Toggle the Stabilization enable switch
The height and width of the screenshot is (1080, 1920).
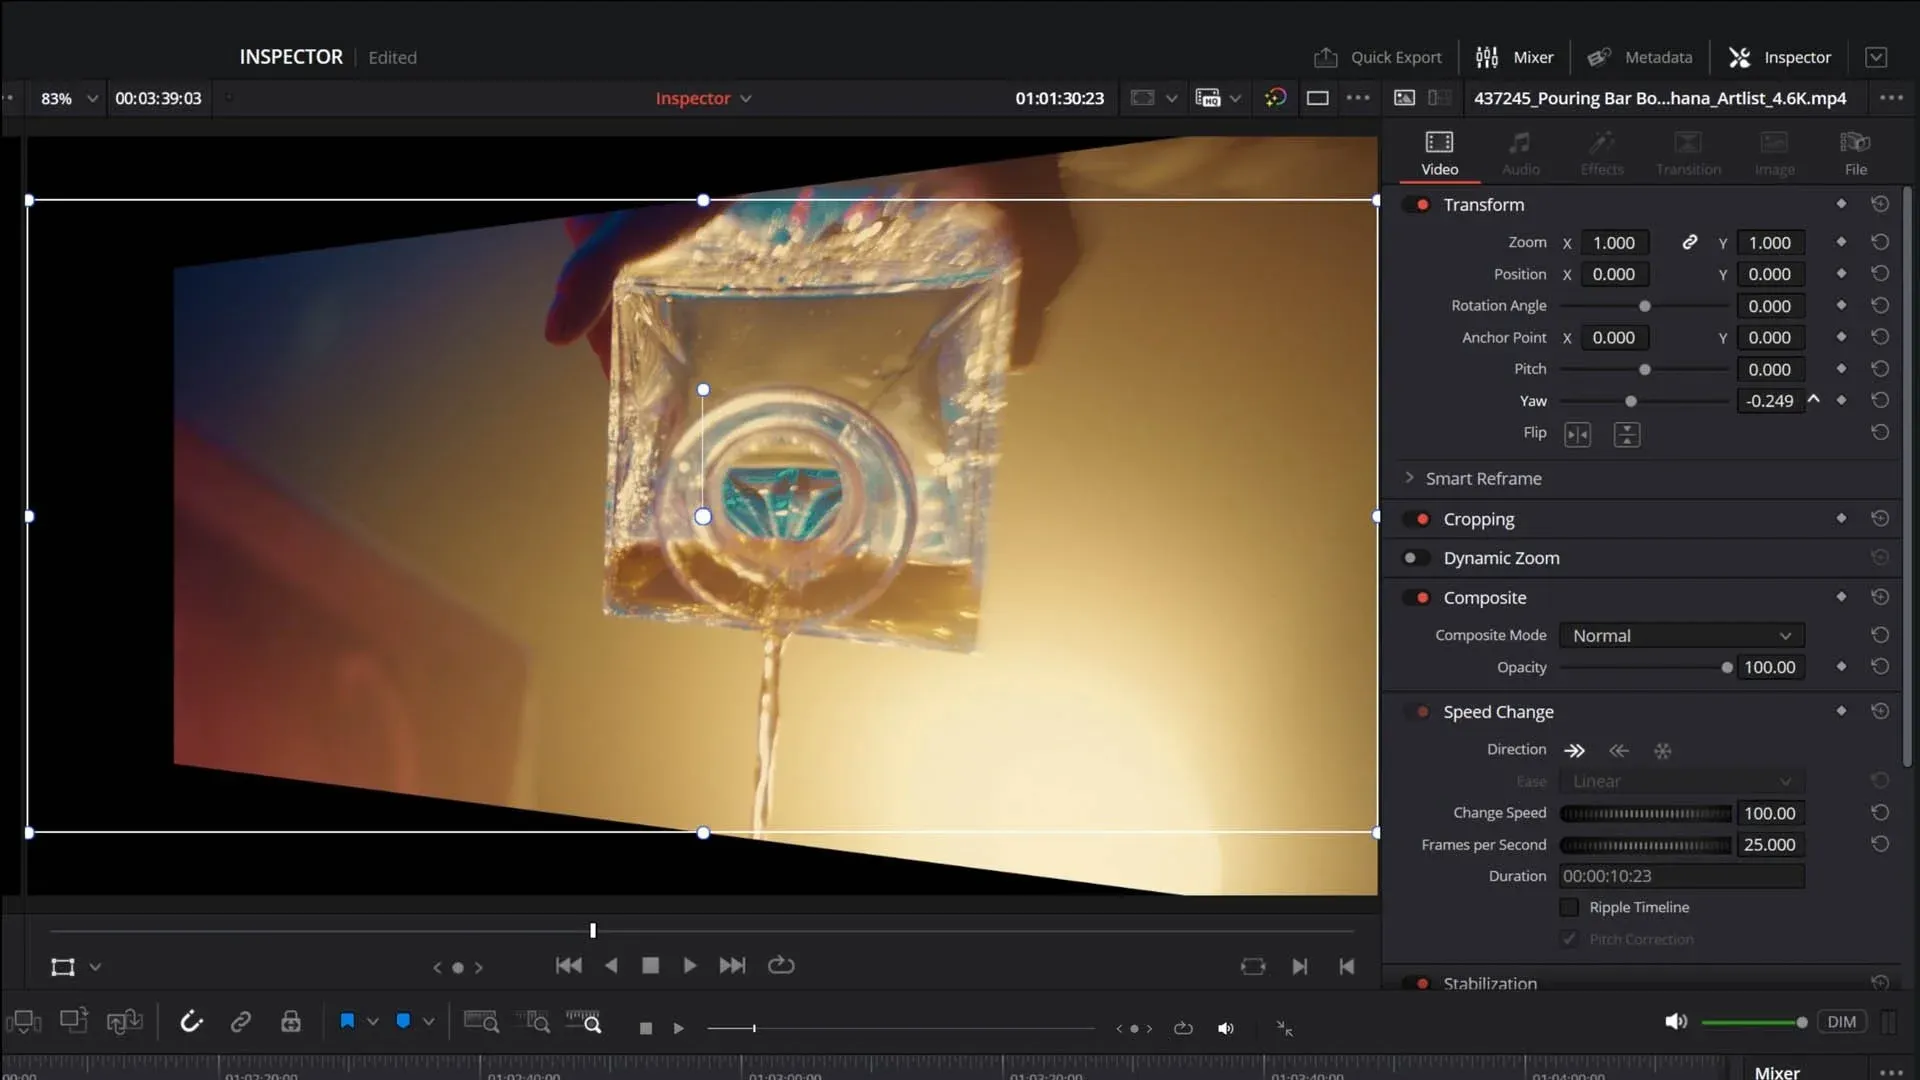(1416, 984)
